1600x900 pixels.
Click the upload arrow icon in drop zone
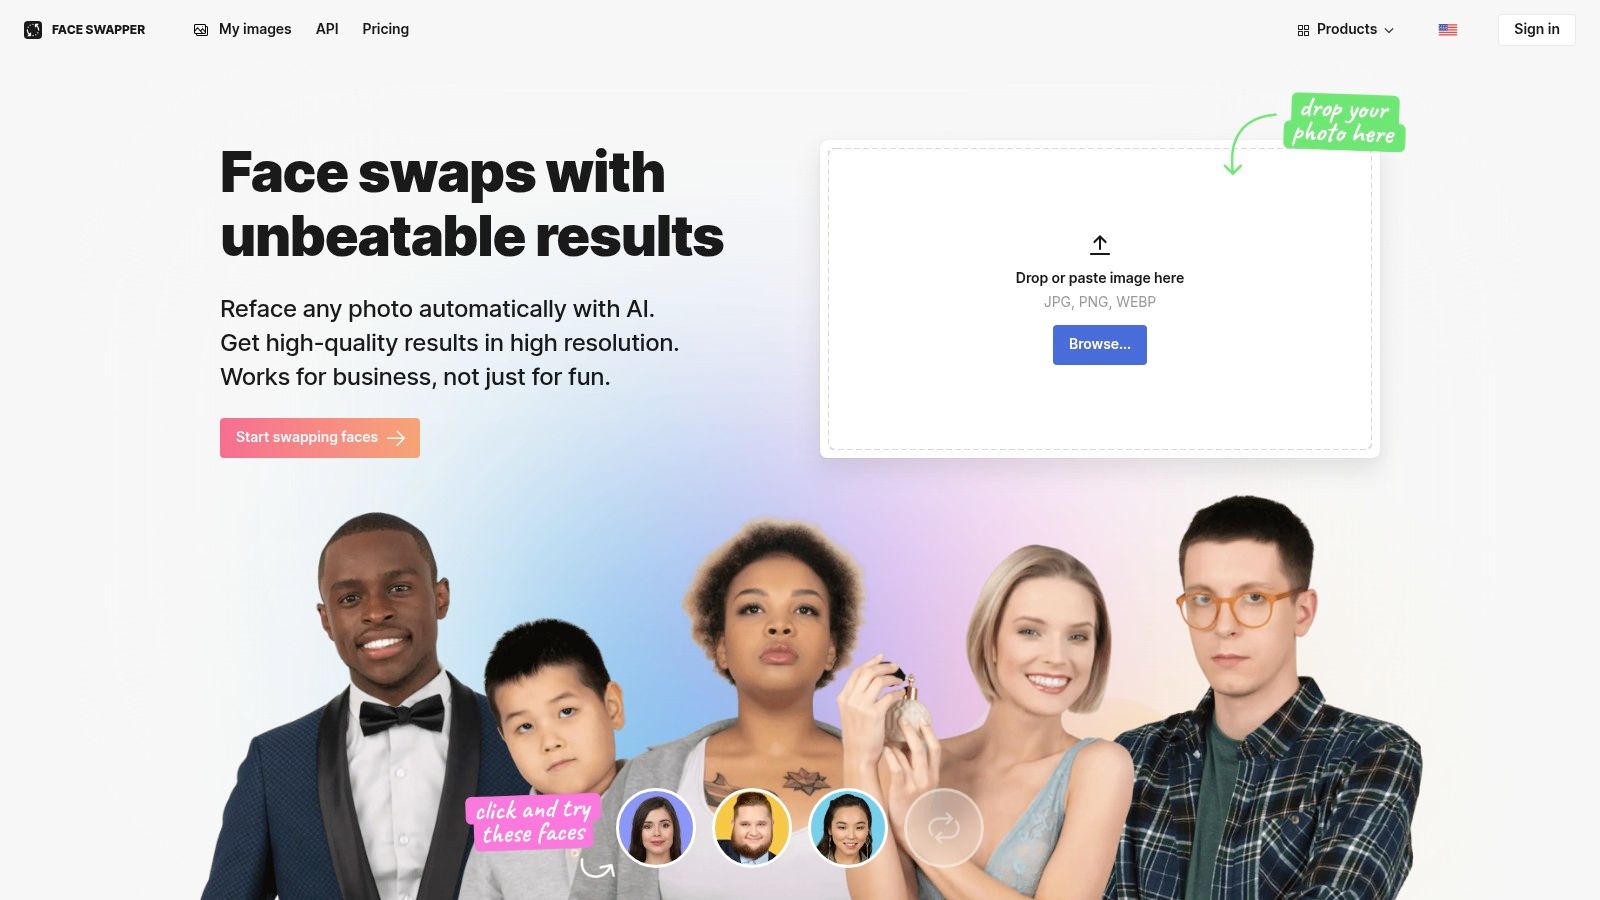pos(1100,244)
